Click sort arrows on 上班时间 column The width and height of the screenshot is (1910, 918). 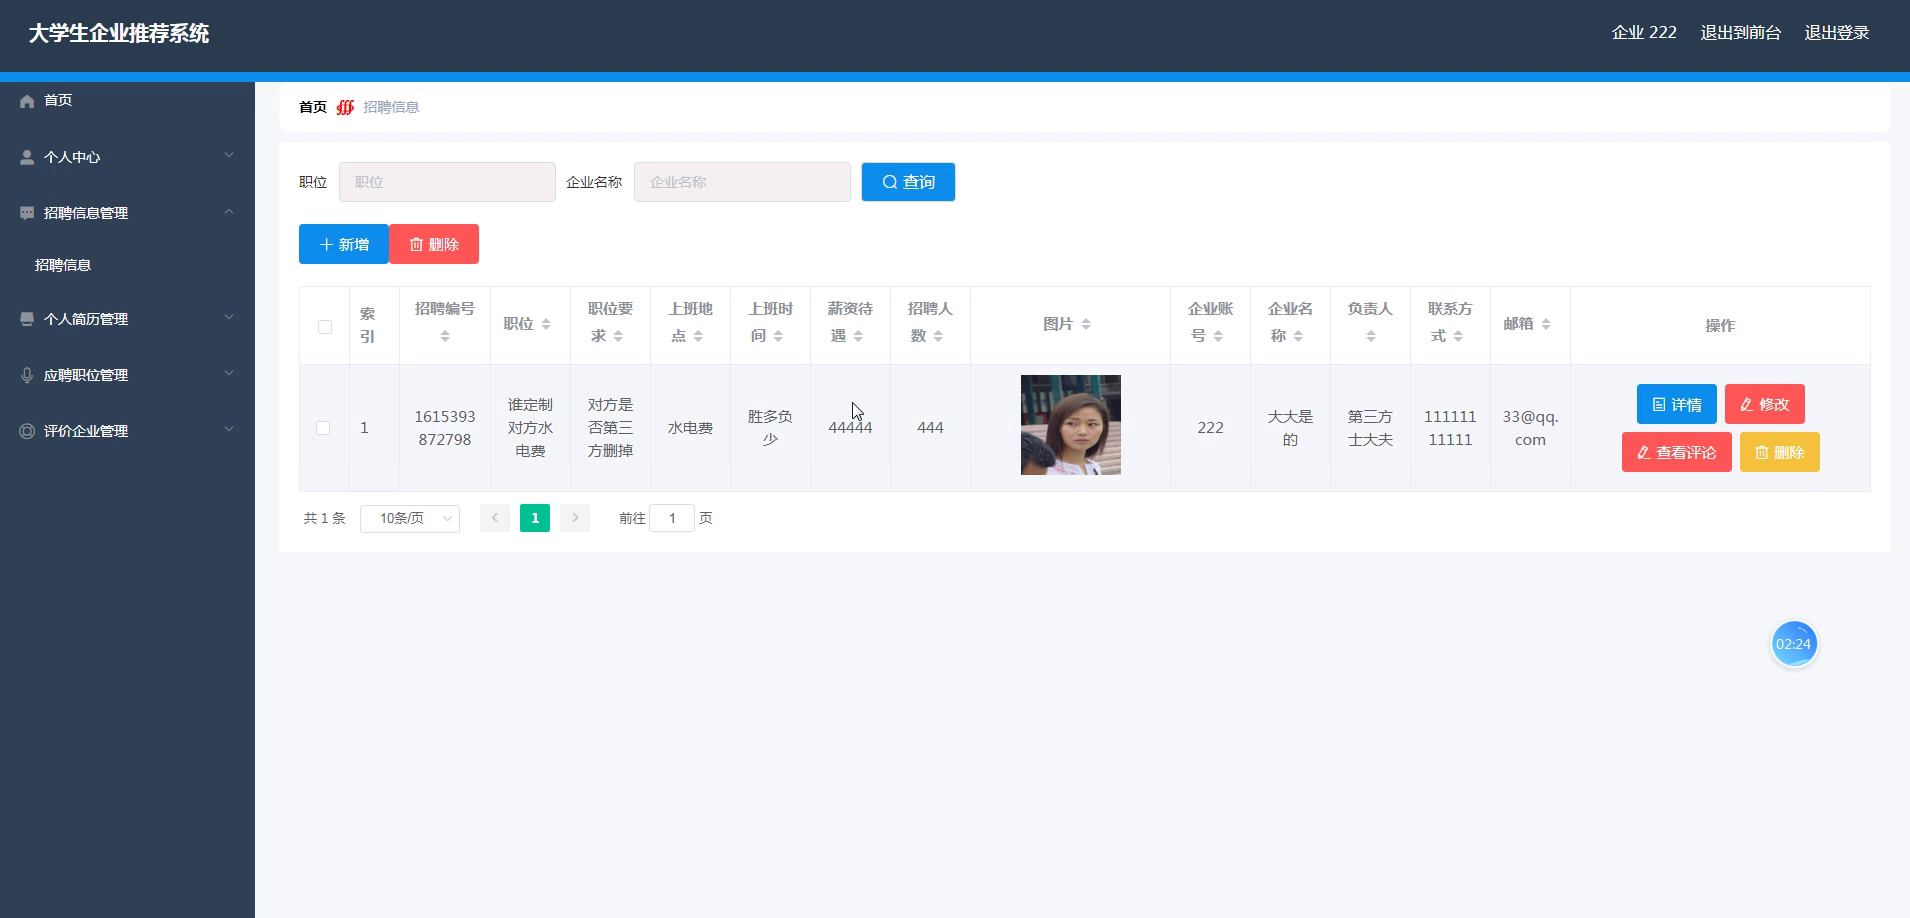[778, 336]
